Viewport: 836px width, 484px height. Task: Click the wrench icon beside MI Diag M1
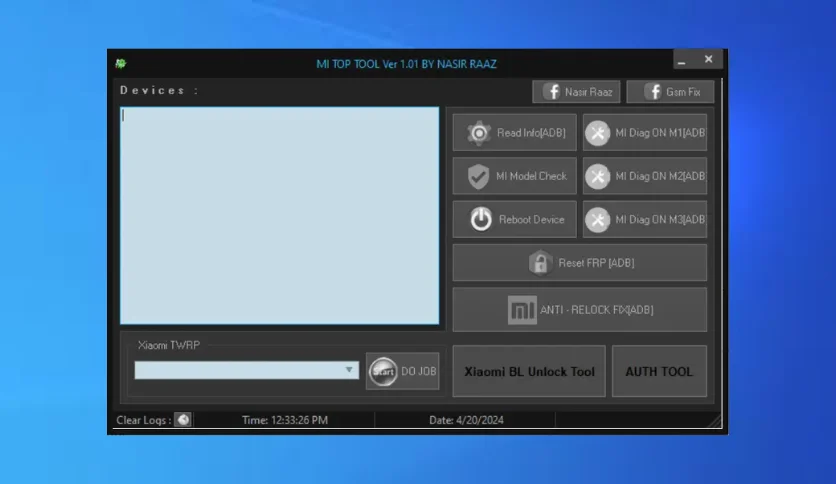(598, 133)
